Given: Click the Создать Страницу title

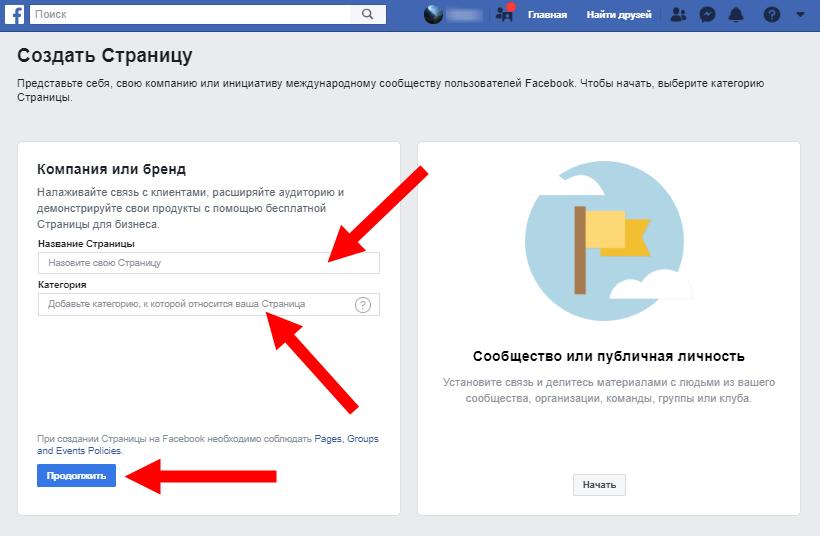Looking at the screenshot, I should [105, 55].
